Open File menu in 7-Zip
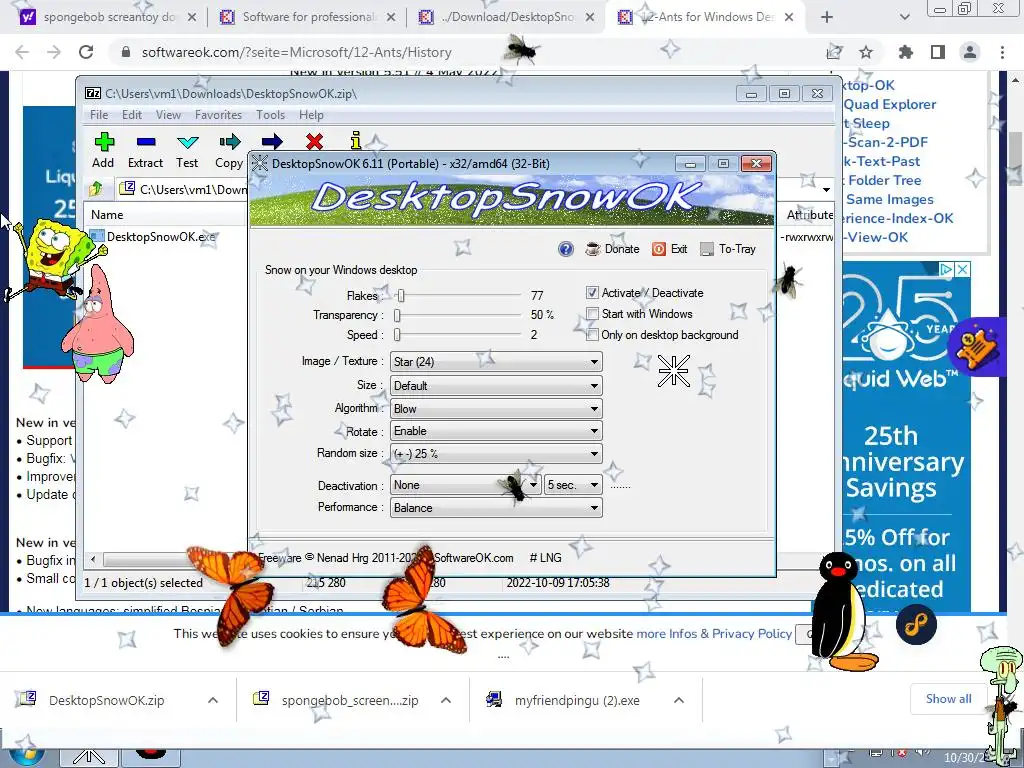Viewport: 1024px width, 768px height. (x=99, y=115)
